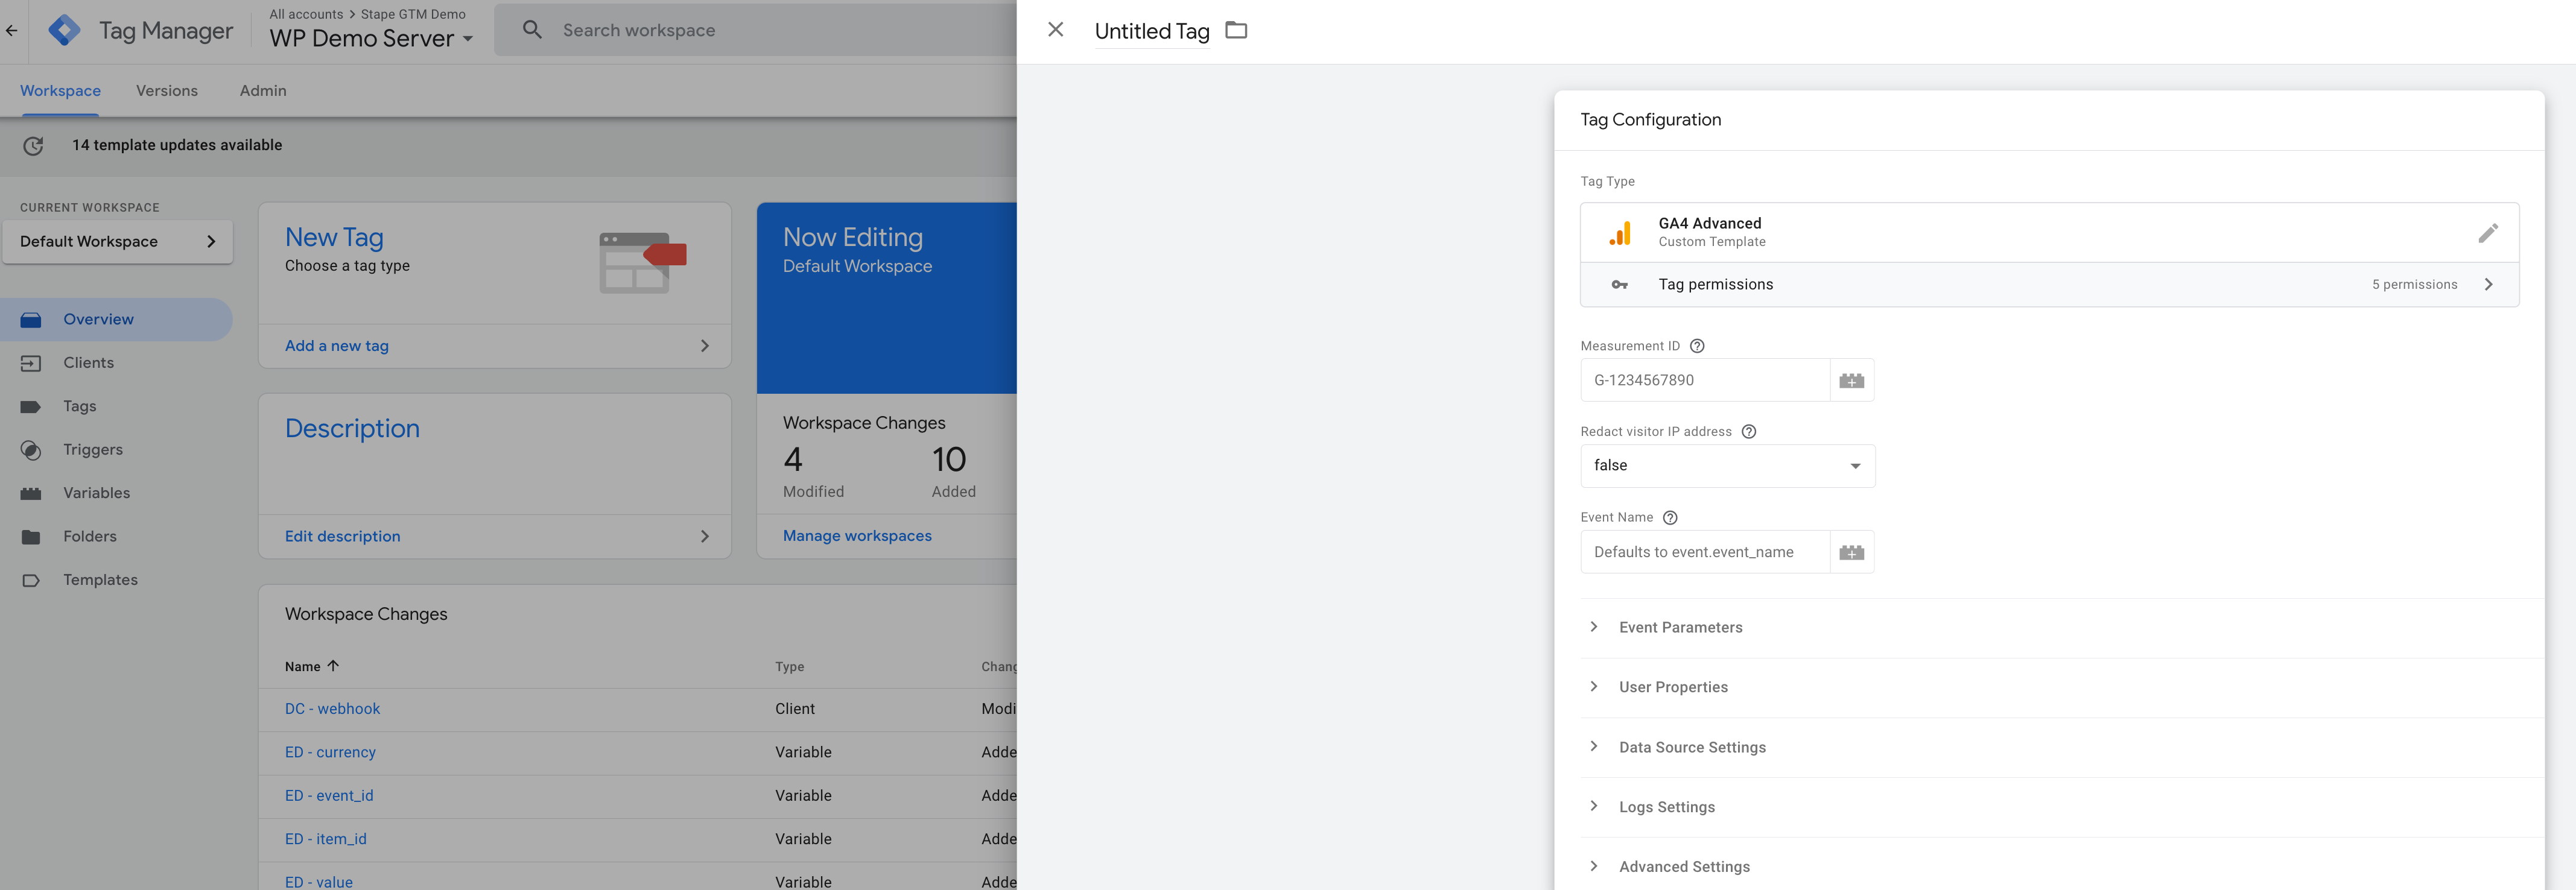
Task: Click the help icon next to Redact visitor IP address
Action: pos(1748,431)
